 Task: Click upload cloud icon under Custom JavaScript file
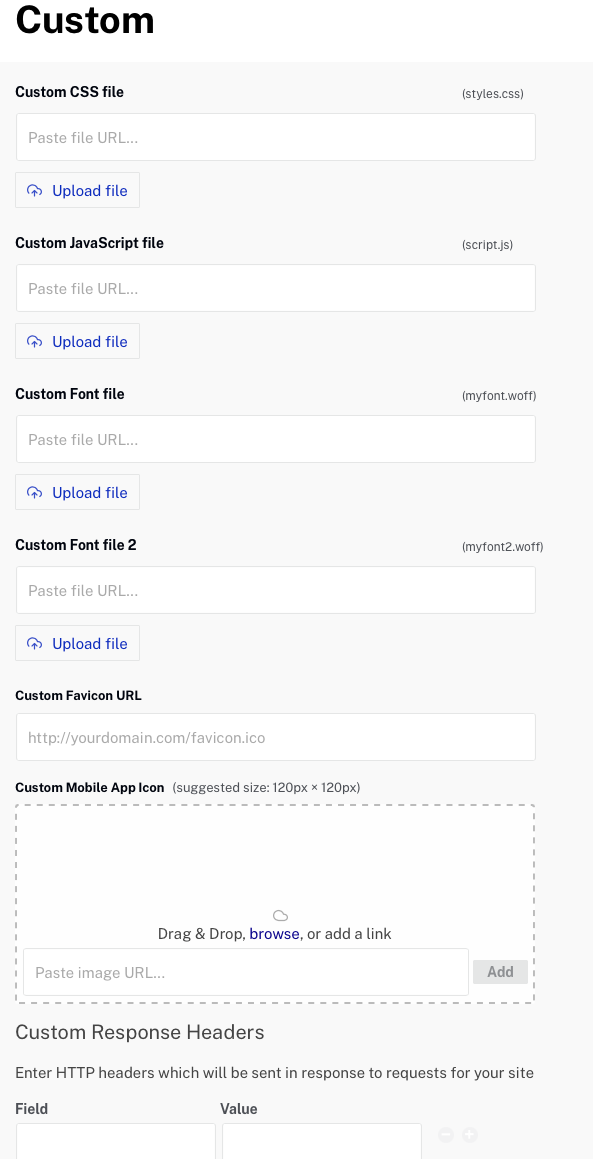pyautogui.click(x=35, y=341)
